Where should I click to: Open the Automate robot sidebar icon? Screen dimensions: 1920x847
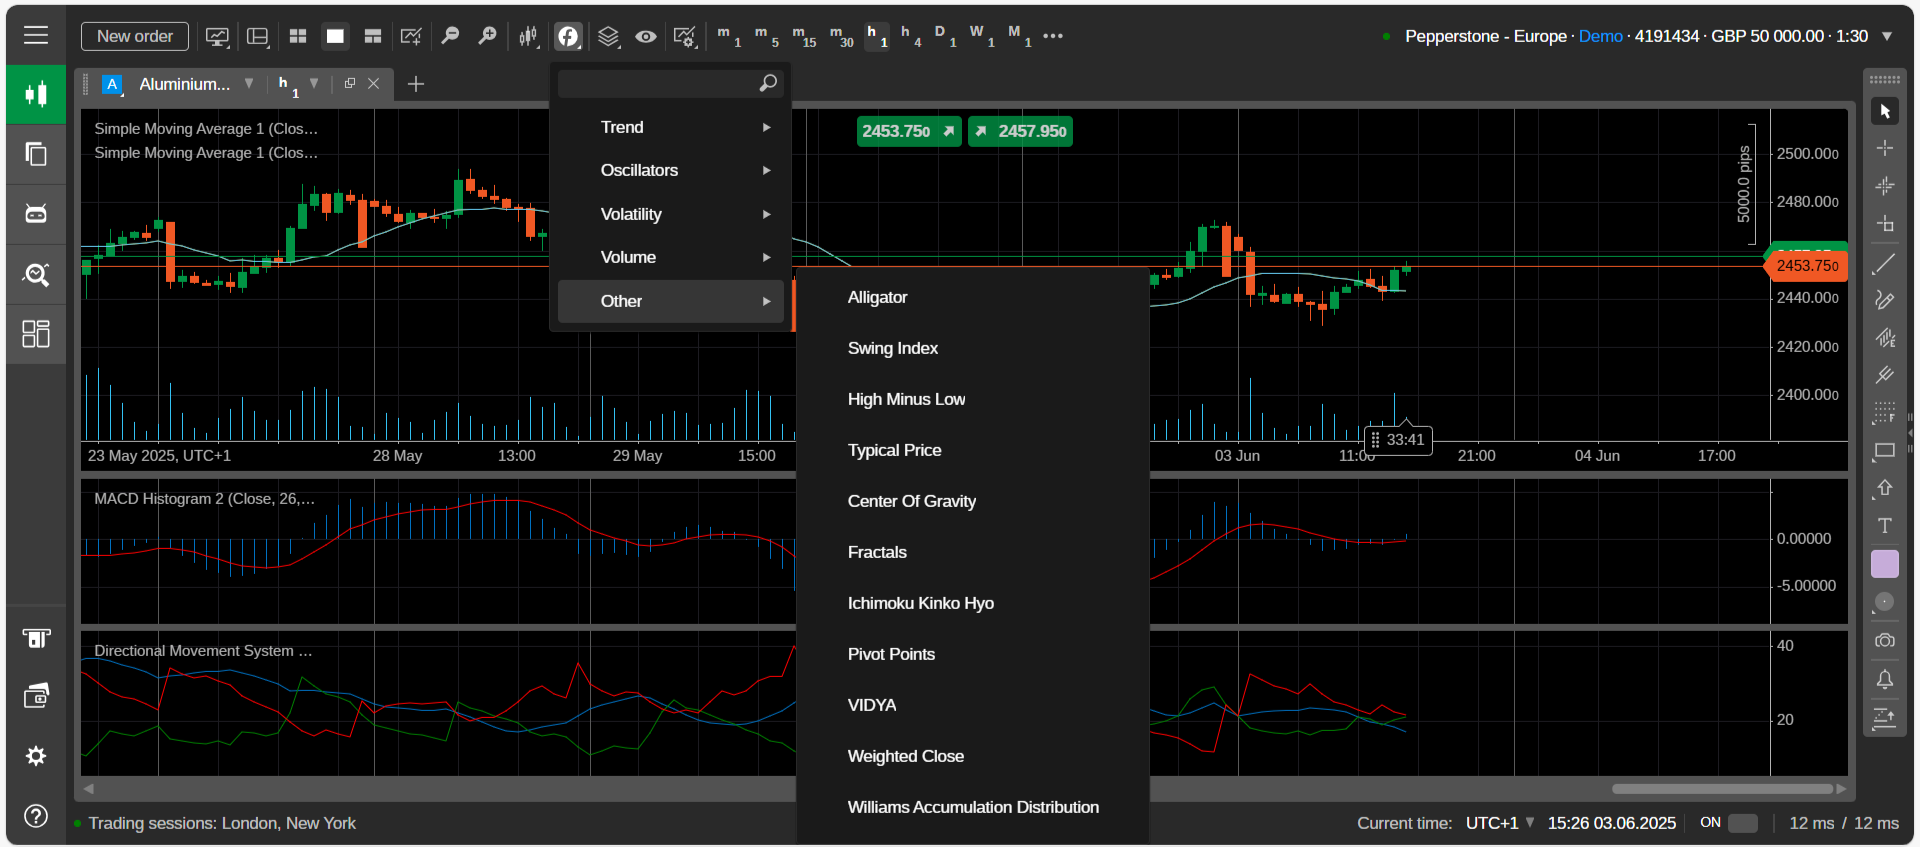(36, 214)
